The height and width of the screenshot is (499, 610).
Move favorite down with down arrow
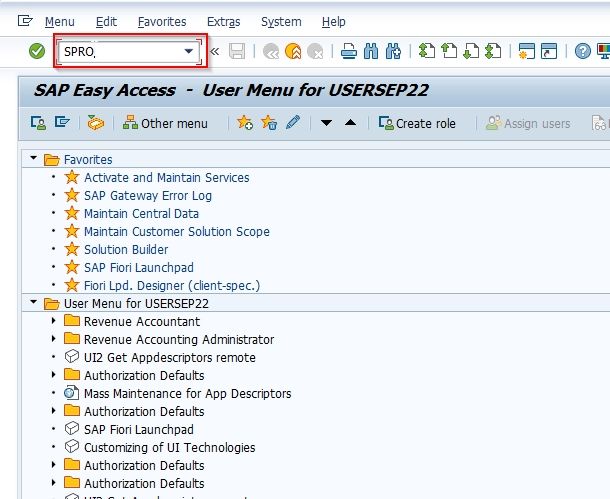326,123
